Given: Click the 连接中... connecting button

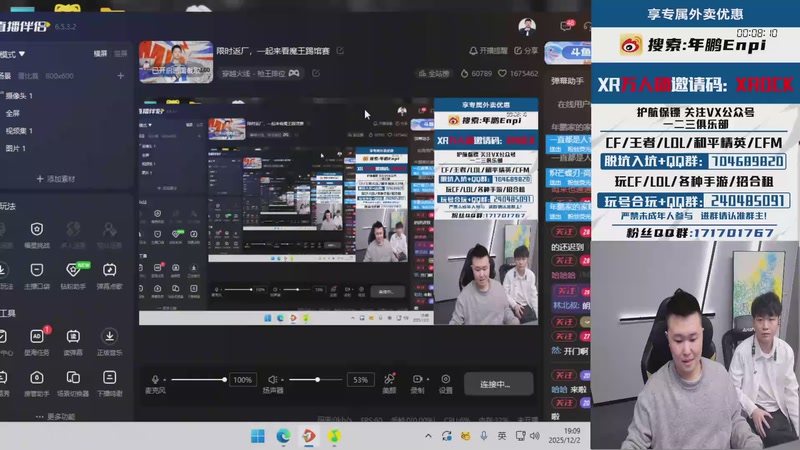Looking at the screenshot, I should point(499,384).
